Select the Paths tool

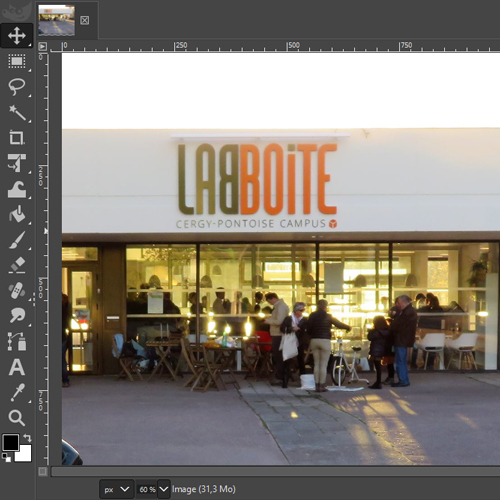pyautogui.click(x=17, y=341)
